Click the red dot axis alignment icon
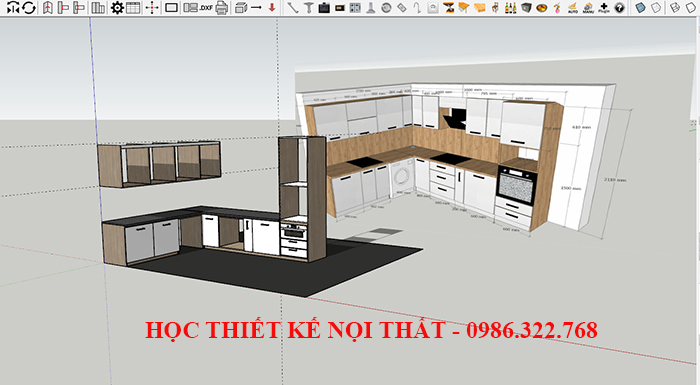Image resolution: width=700 pixels, height=385 pixels. pos(152,7)
